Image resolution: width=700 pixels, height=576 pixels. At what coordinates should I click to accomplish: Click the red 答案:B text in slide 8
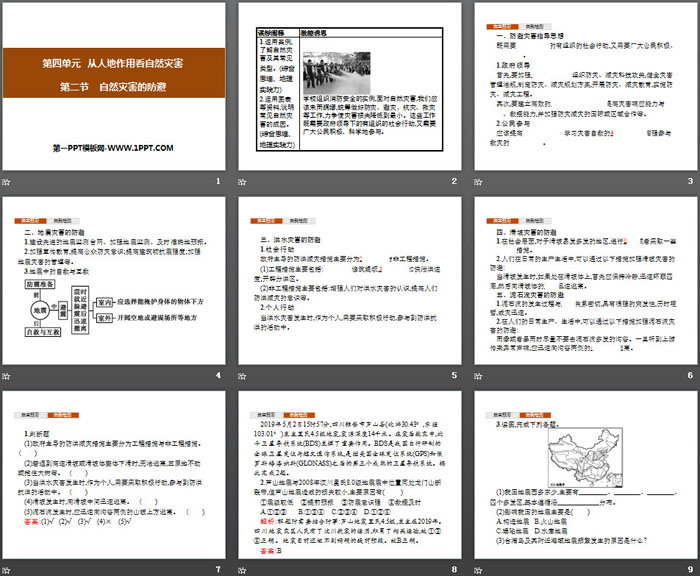[271, 551]
